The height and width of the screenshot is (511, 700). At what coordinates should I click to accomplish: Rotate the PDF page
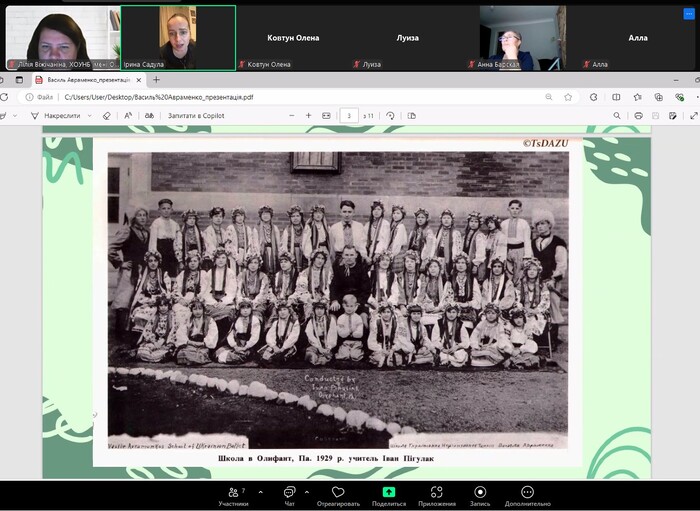[390, 116]
